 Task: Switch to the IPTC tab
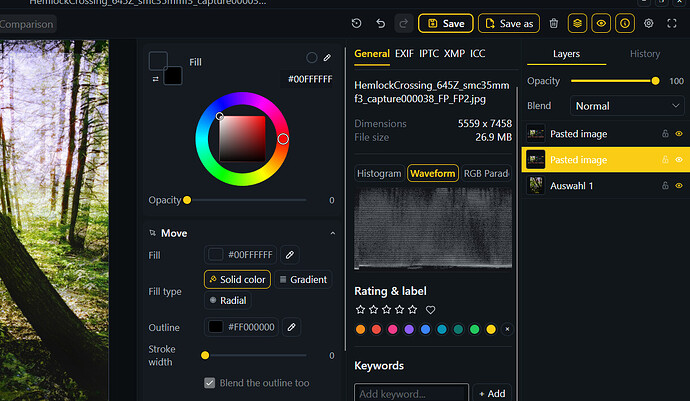(429, 54)
